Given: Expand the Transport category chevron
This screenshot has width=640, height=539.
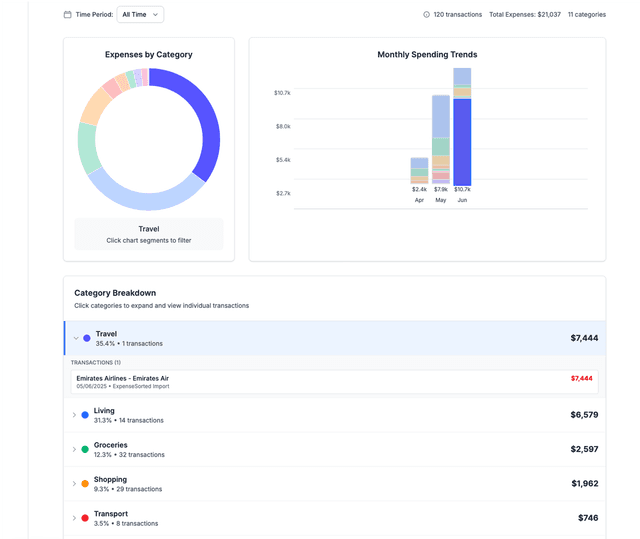Looking at the screenshot, I should [x=74, y=518].
